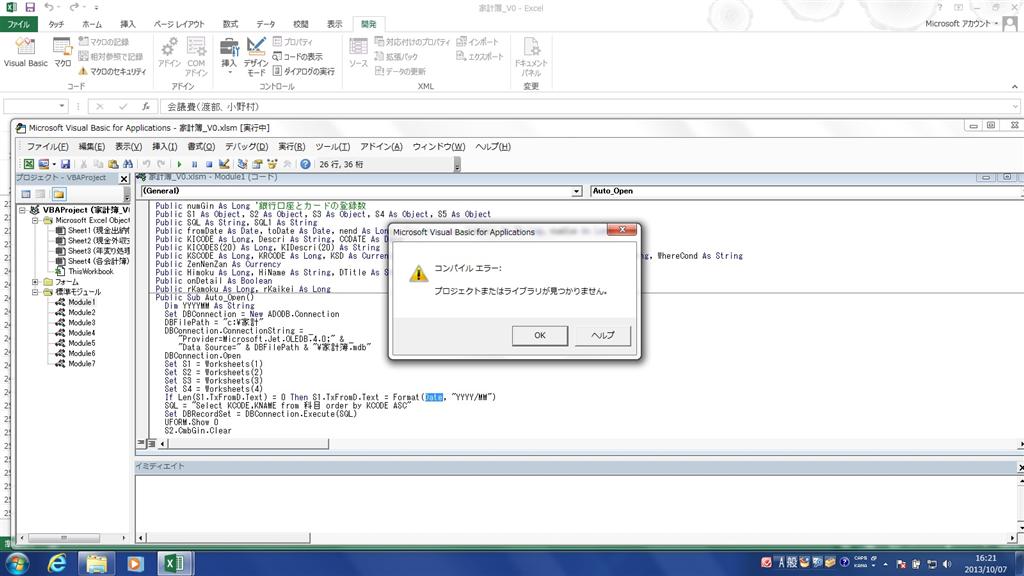
Task: Expand the フォーム folder node
Action: point(35,282)
